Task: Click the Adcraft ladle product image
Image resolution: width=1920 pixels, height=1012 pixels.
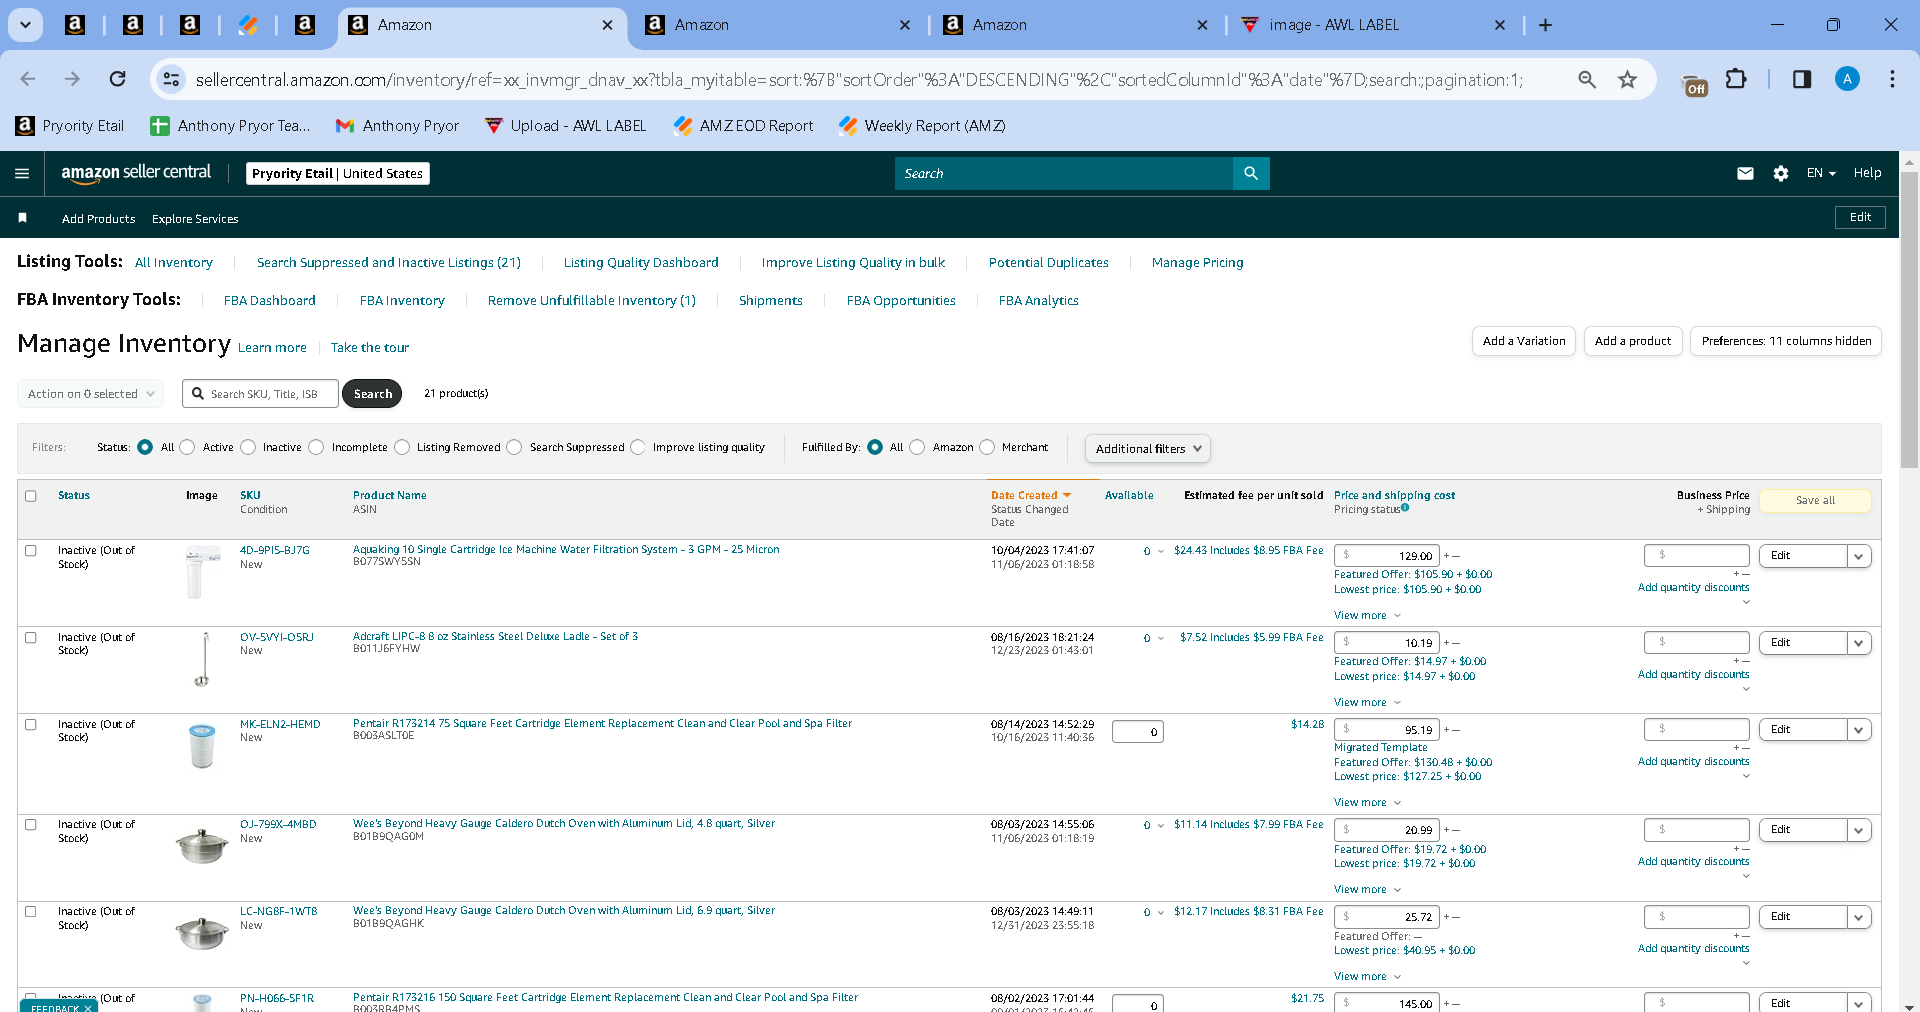Action: [x=203, y=659]
